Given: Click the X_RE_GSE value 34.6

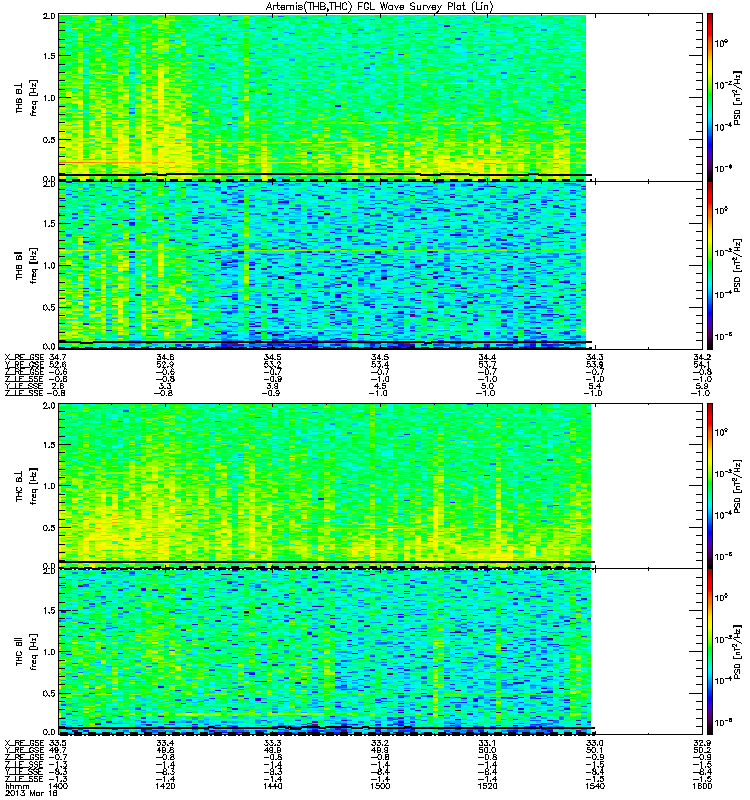Looking at the screenshot, I should [165, 357].
